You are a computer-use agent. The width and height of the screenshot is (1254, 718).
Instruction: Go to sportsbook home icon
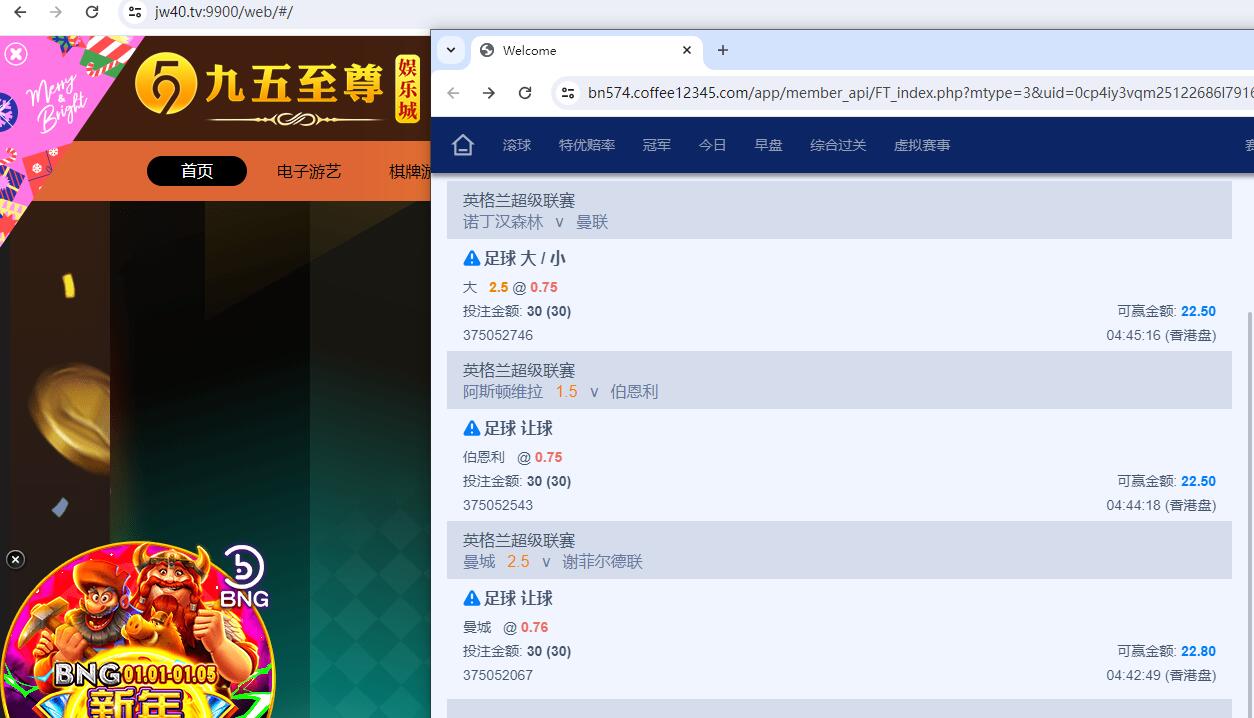pos(462,145)
